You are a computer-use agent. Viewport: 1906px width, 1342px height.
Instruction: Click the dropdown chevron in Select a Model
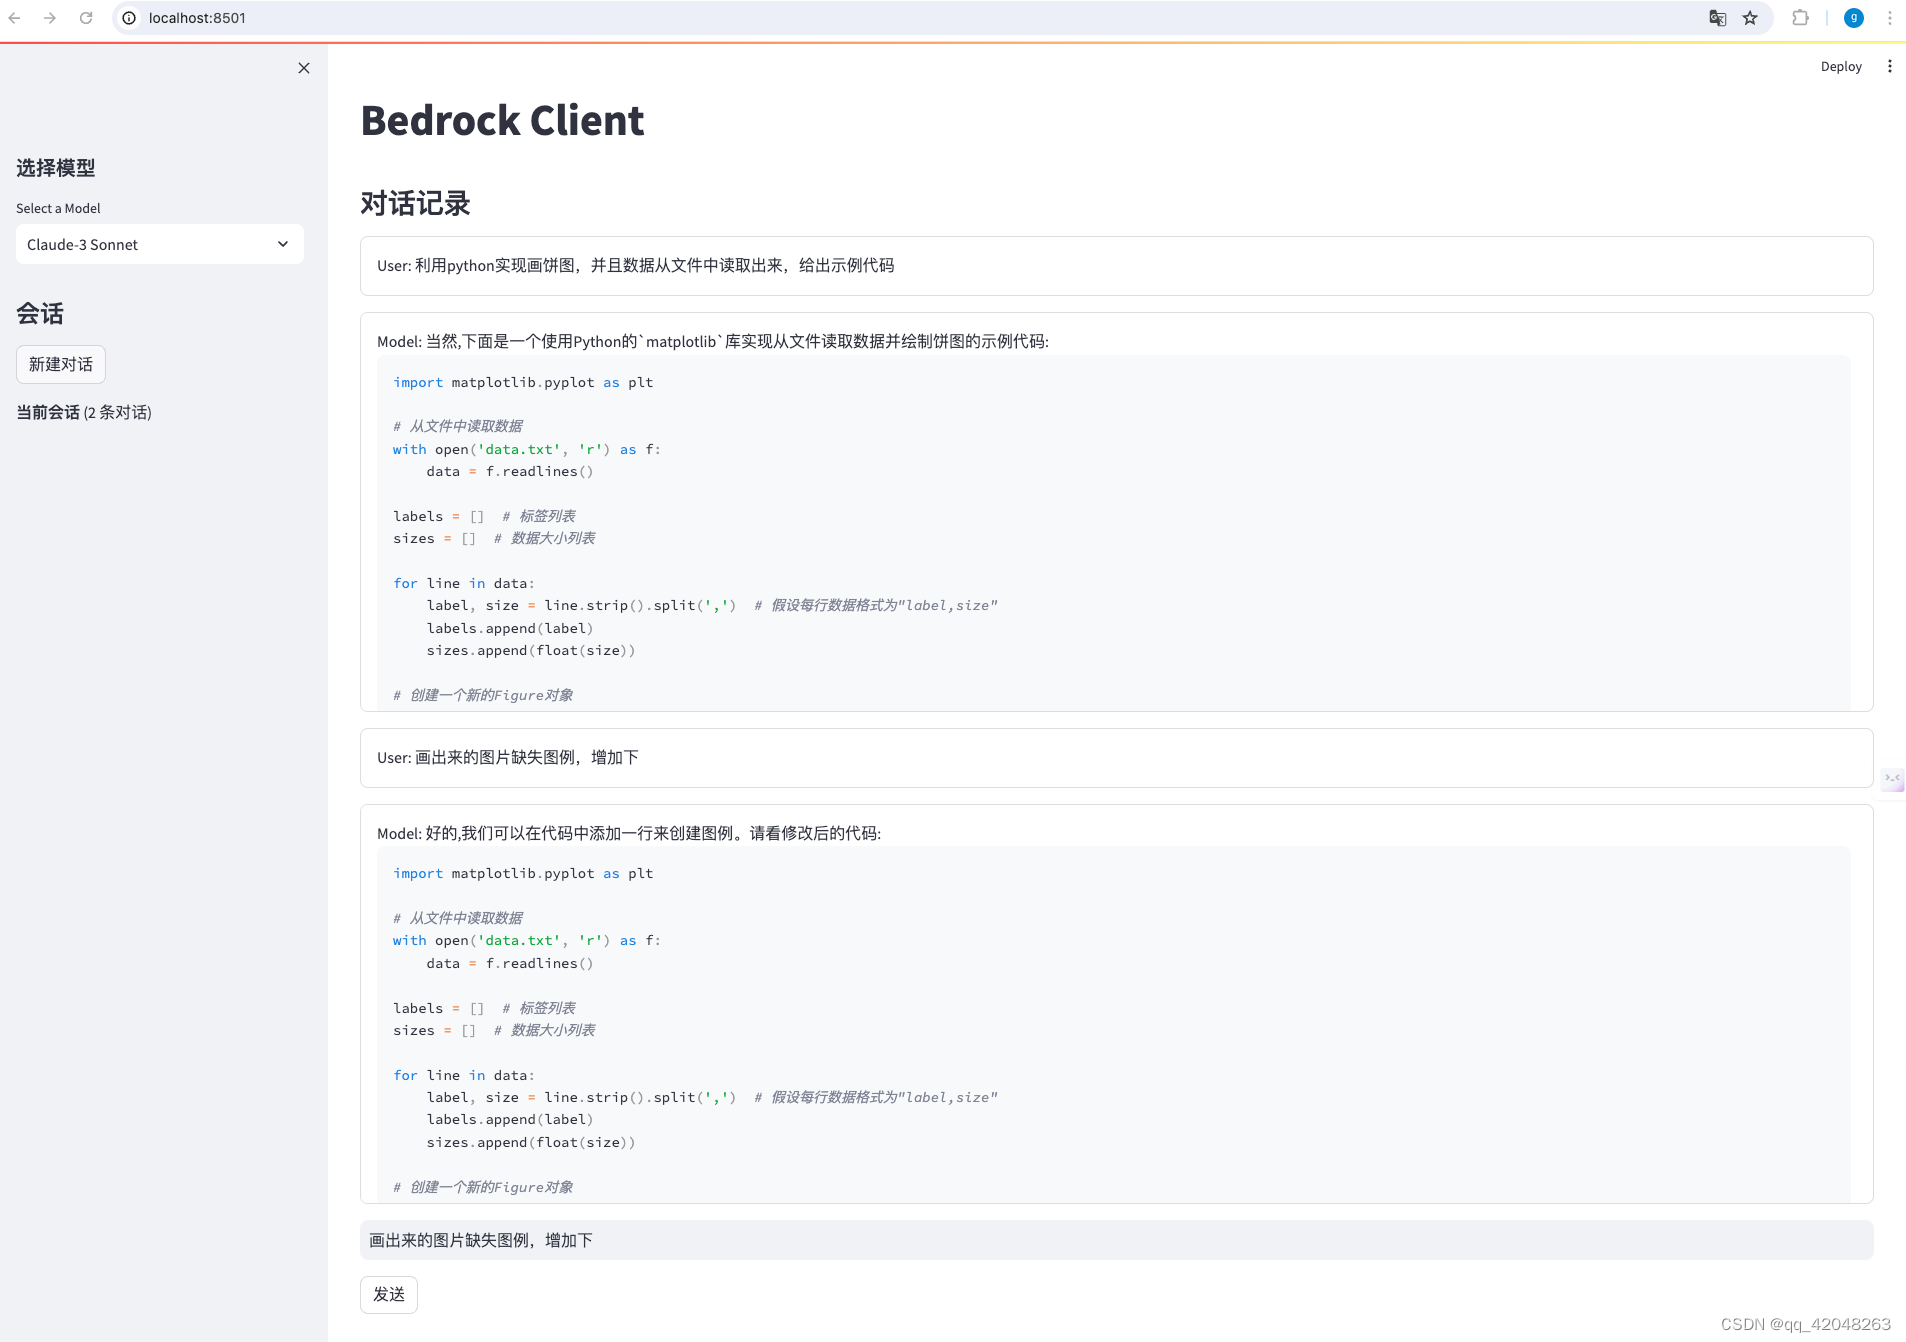(283, 244)
